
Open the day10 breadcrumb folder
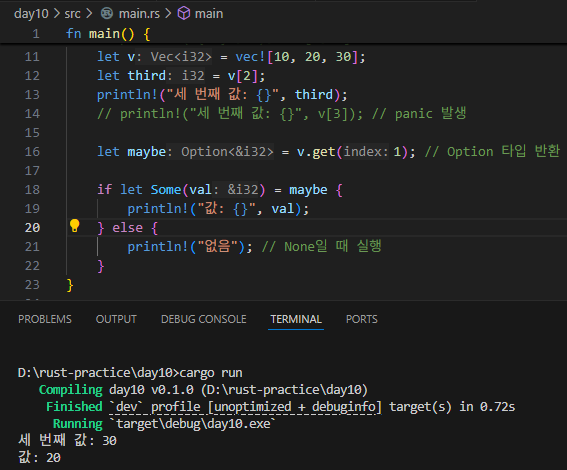[31, 14]
